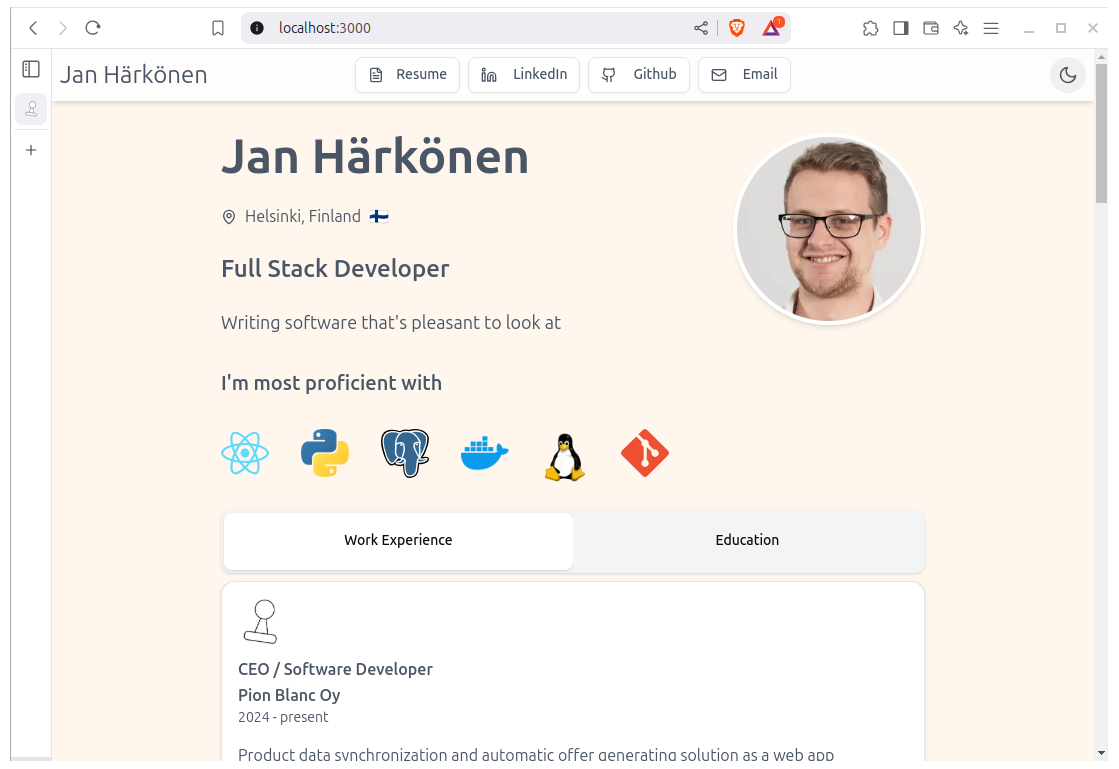Click the vertical page scrollbar thumb
Viewport: 1119px width, 769px height.
click(x=1101, y=132)
